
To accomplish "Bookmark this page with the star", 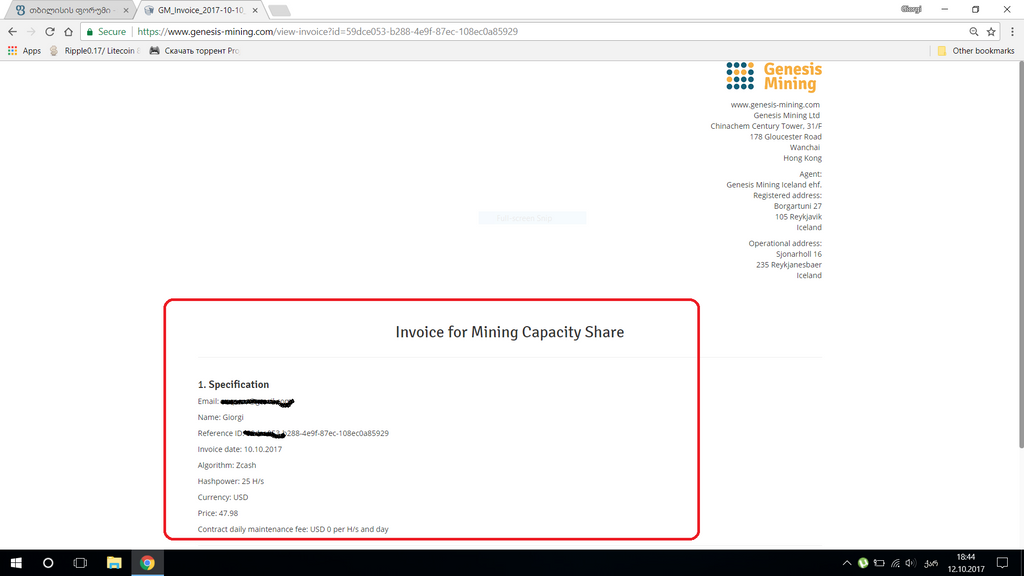I will pos(991,31).
